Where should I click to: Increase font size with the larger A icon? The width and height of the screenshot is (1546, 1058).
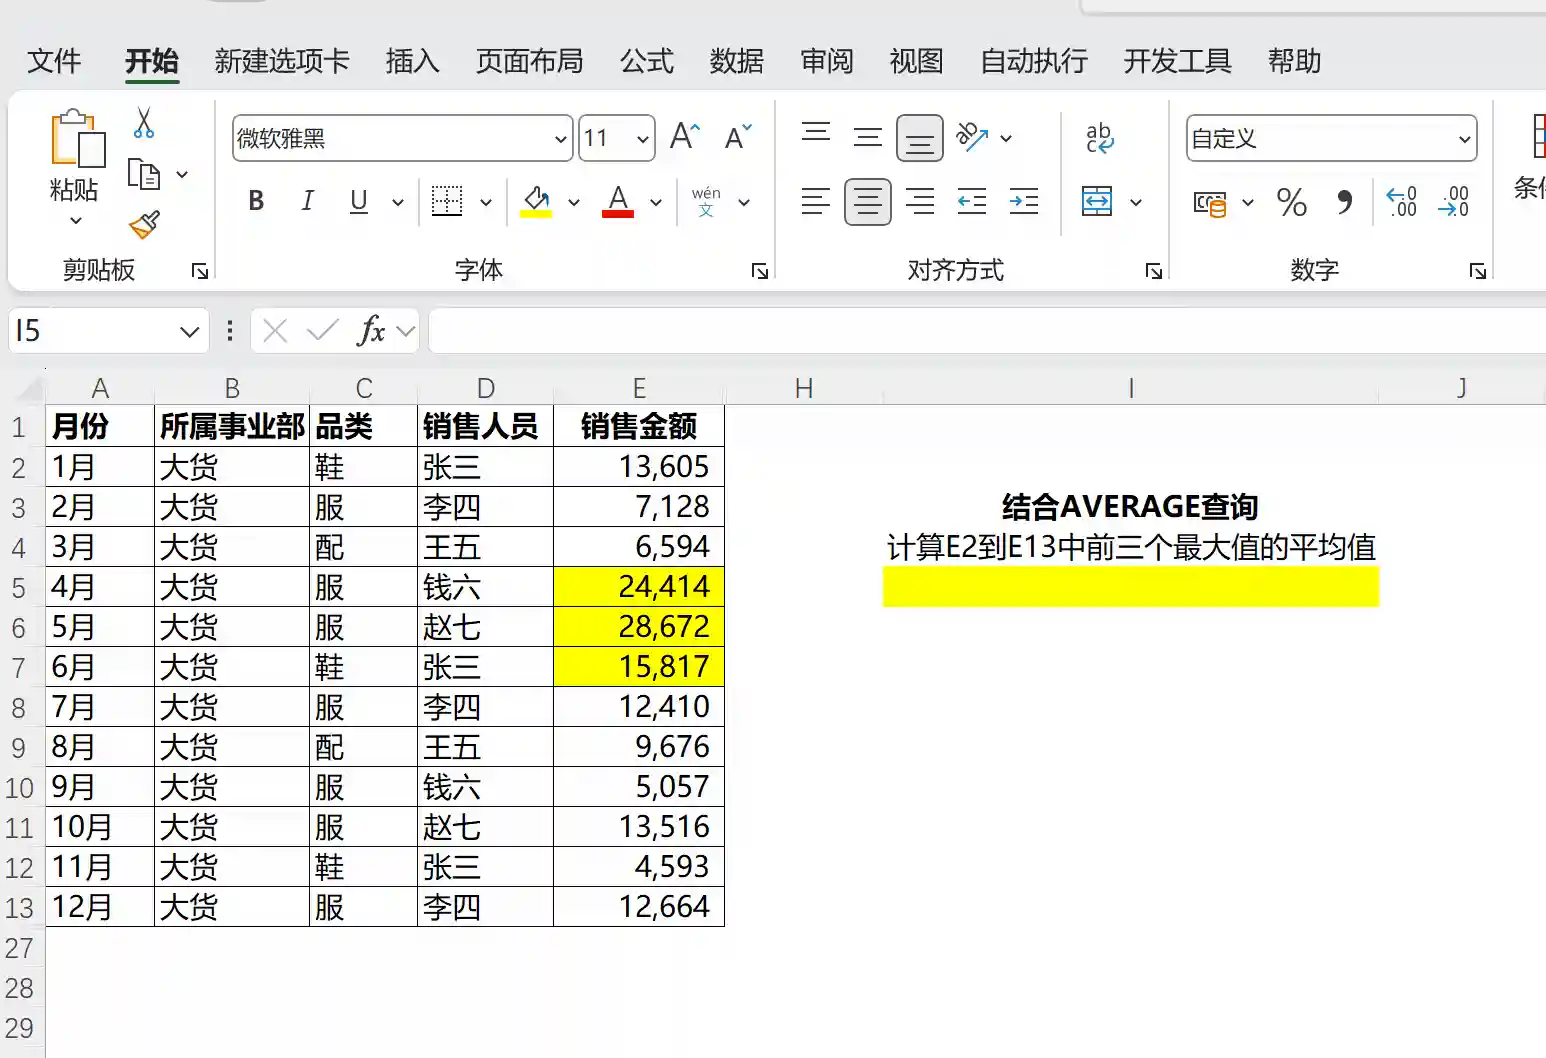pyautogui.click(x=685, y=137)
